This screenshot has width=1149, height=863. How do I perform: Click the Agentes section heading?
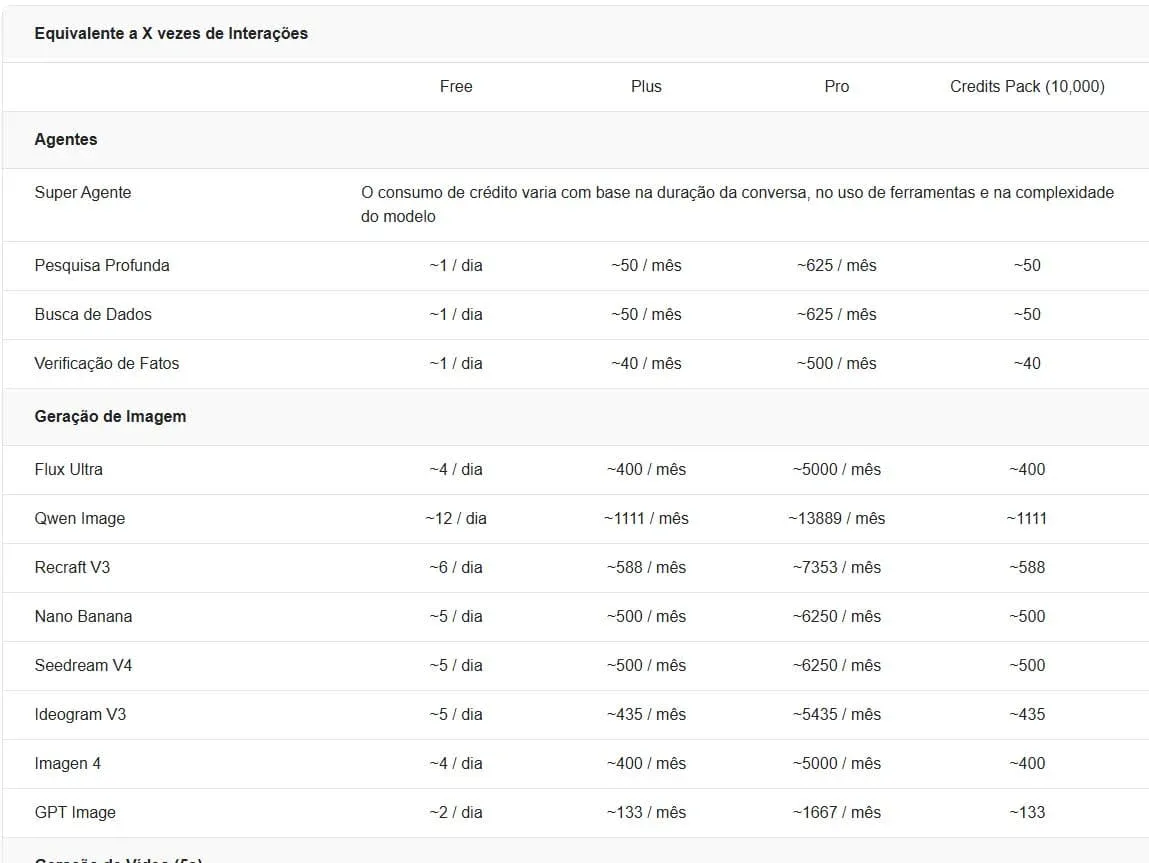coord(66,139)
